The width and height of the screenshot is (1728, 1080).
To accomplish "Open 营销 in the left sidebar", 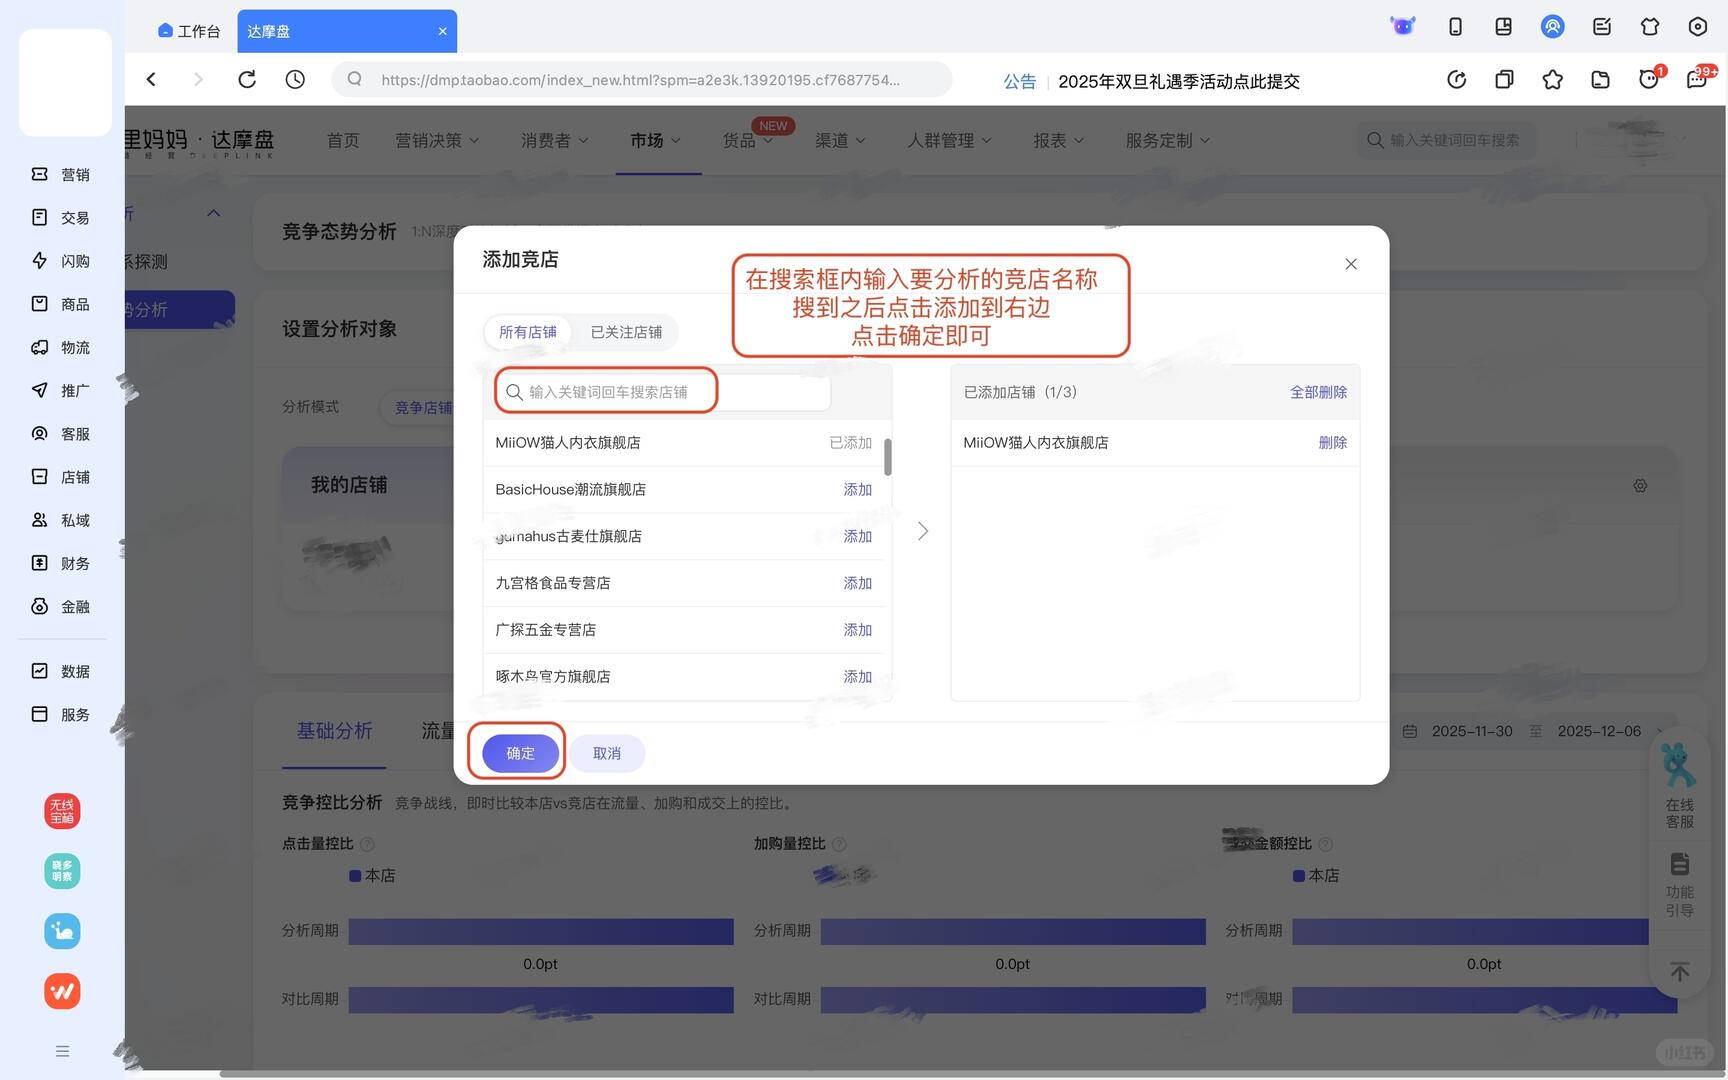I will (61, 174).
